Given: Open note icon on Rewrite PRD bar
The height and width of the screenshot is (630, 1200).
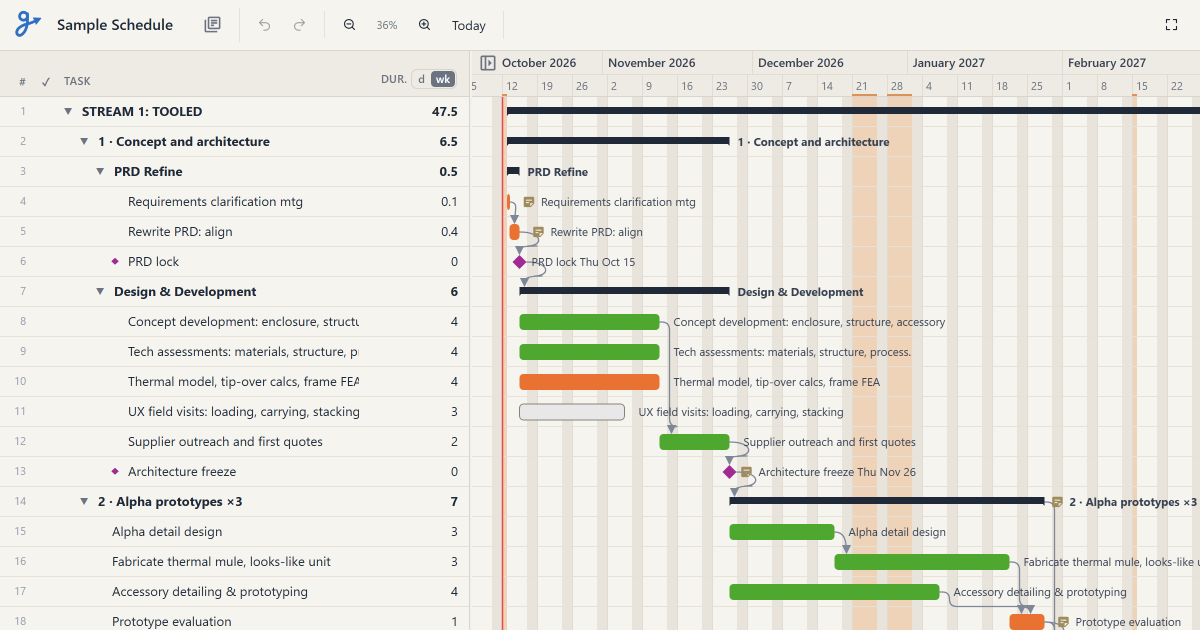Looking at the screenshot, I should (x=538, y=232).
